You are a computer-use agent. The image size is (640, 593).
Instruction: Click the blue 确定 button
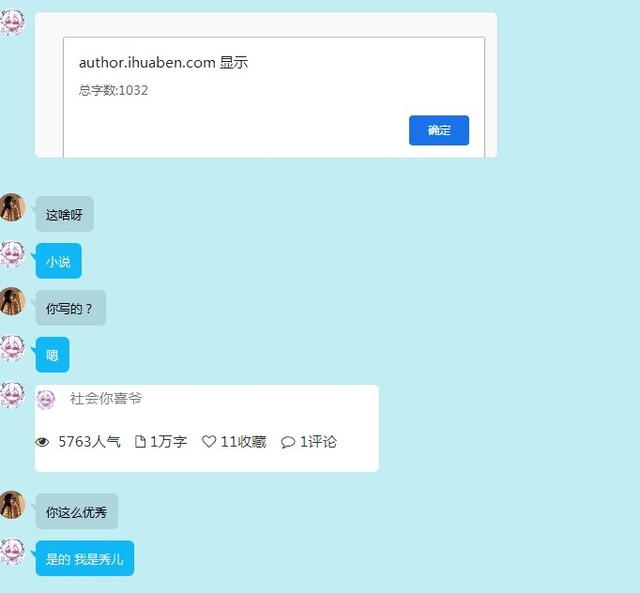pyautogui.click(x=439, y=130)
